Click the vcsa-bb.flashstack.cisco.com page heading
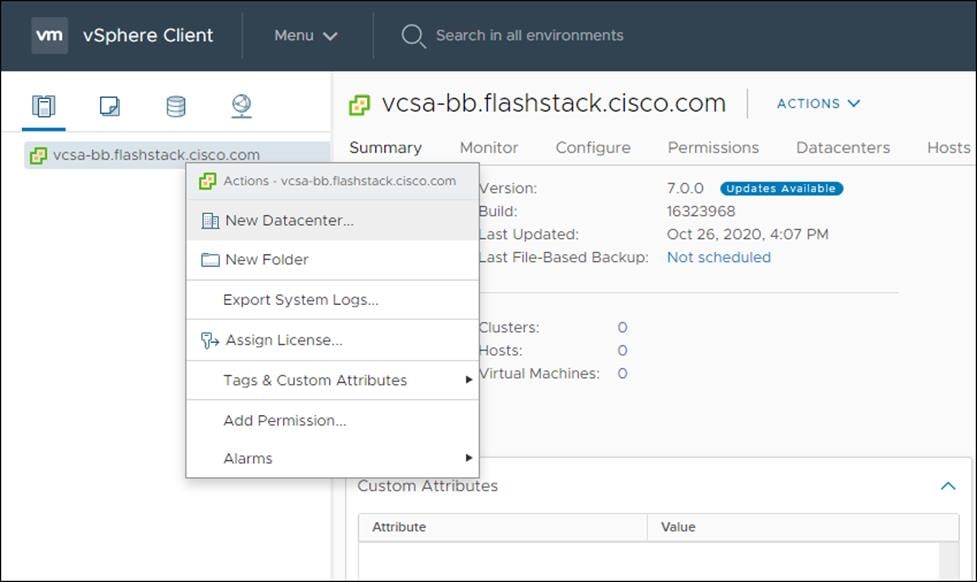 554,103
